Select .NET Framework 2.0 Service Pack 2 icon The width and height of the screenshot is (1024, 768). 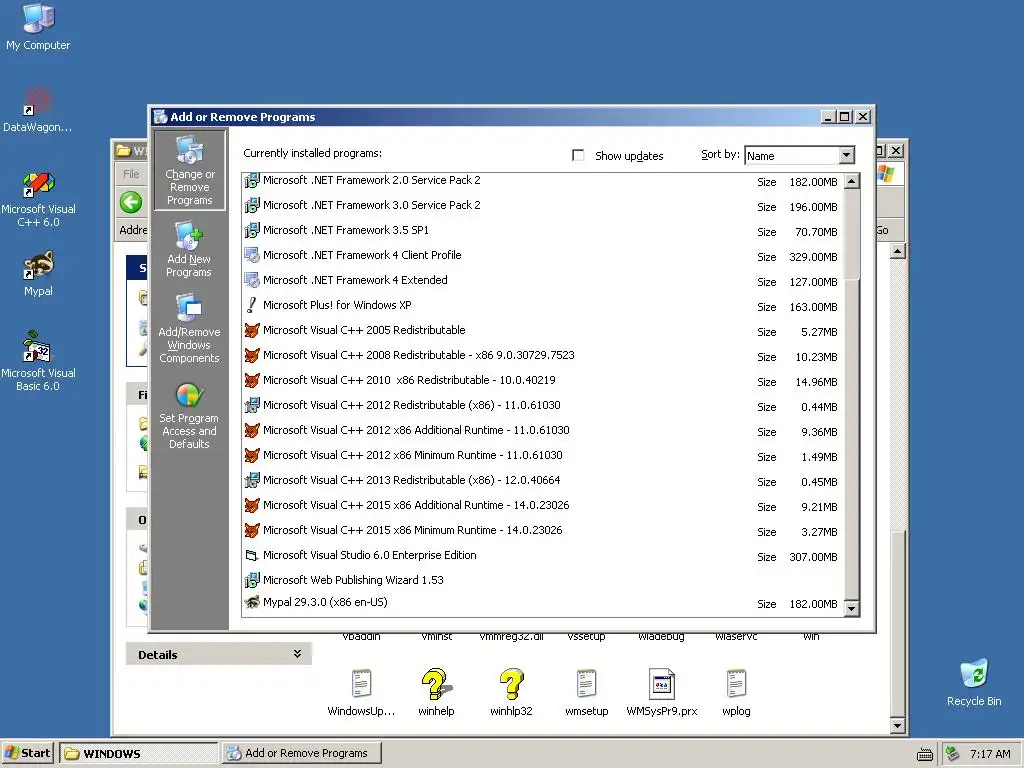point(251,180)
